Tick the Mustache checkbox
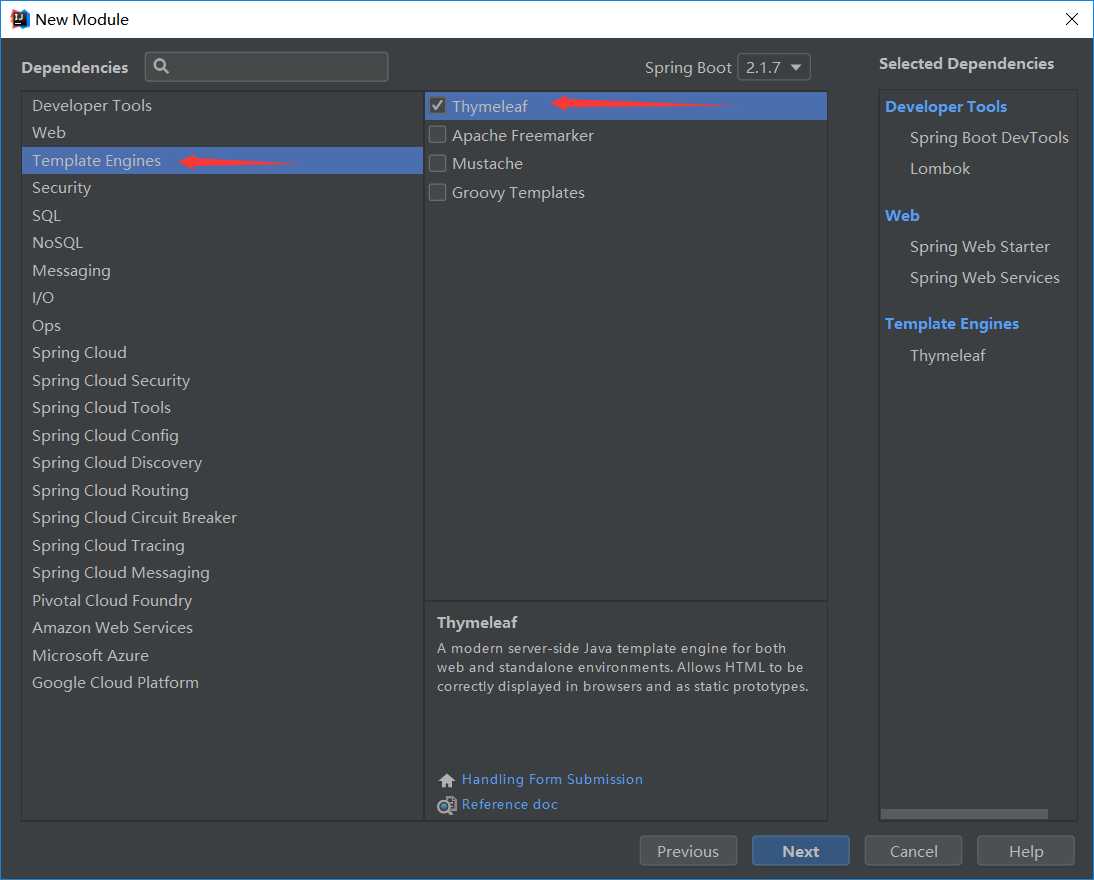1094x880 pixels. point(437,163)
